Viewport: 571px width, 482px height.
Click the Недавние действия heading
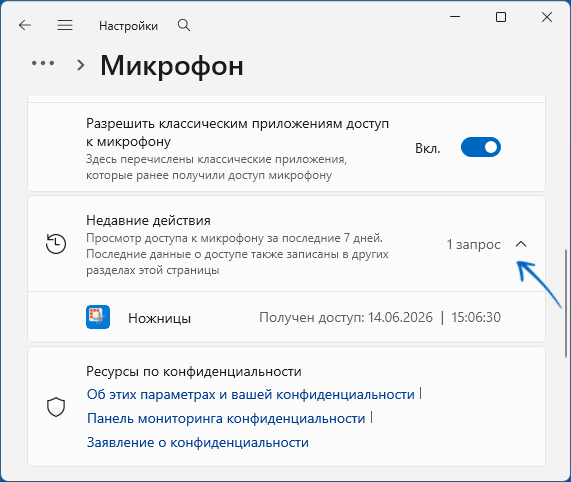point(148,221)
